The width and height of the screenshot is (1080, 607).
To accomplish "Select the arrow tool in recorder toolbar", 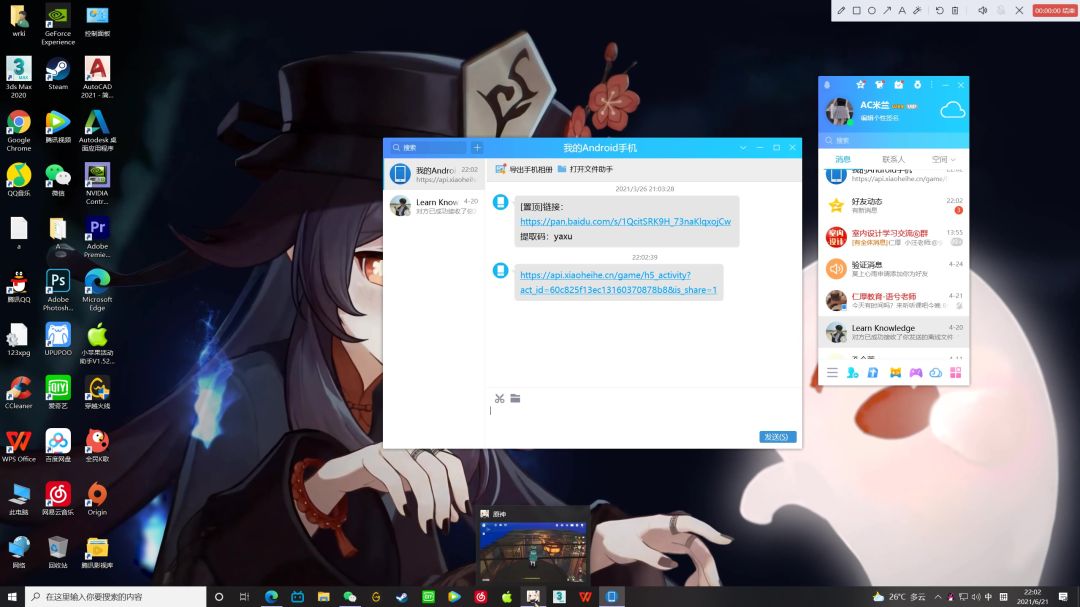I will (x=886, y=10).
